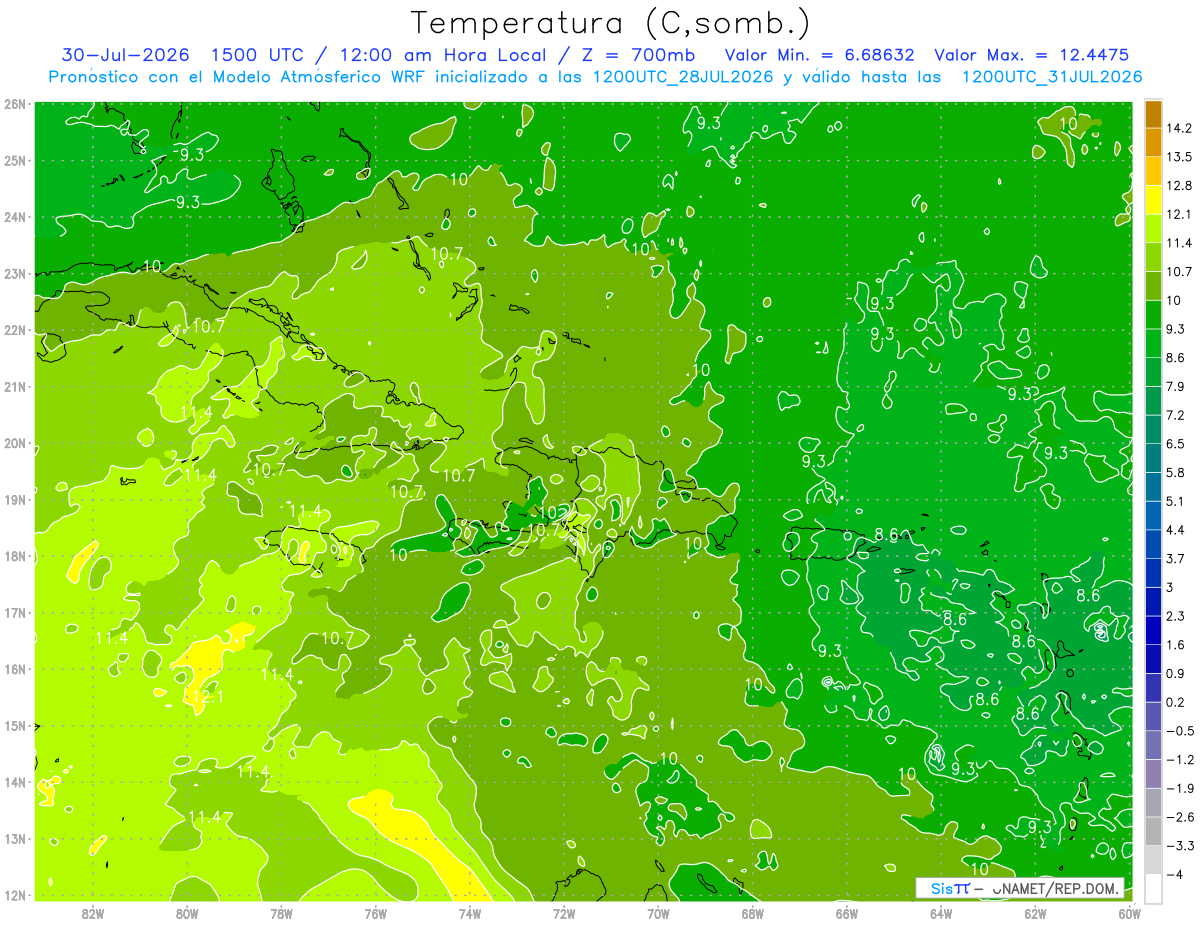This screenshot has height=927, width=1200.
Task: Click the ONAMET/REP.DOM. source label
Action: point(1054,888)
